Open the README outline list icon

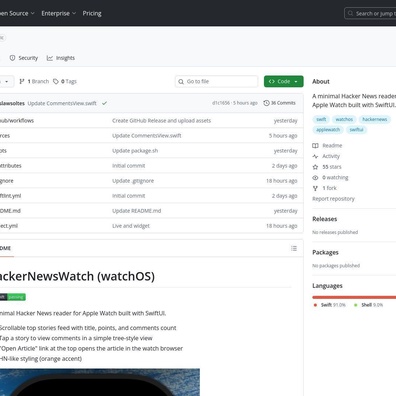294,248
